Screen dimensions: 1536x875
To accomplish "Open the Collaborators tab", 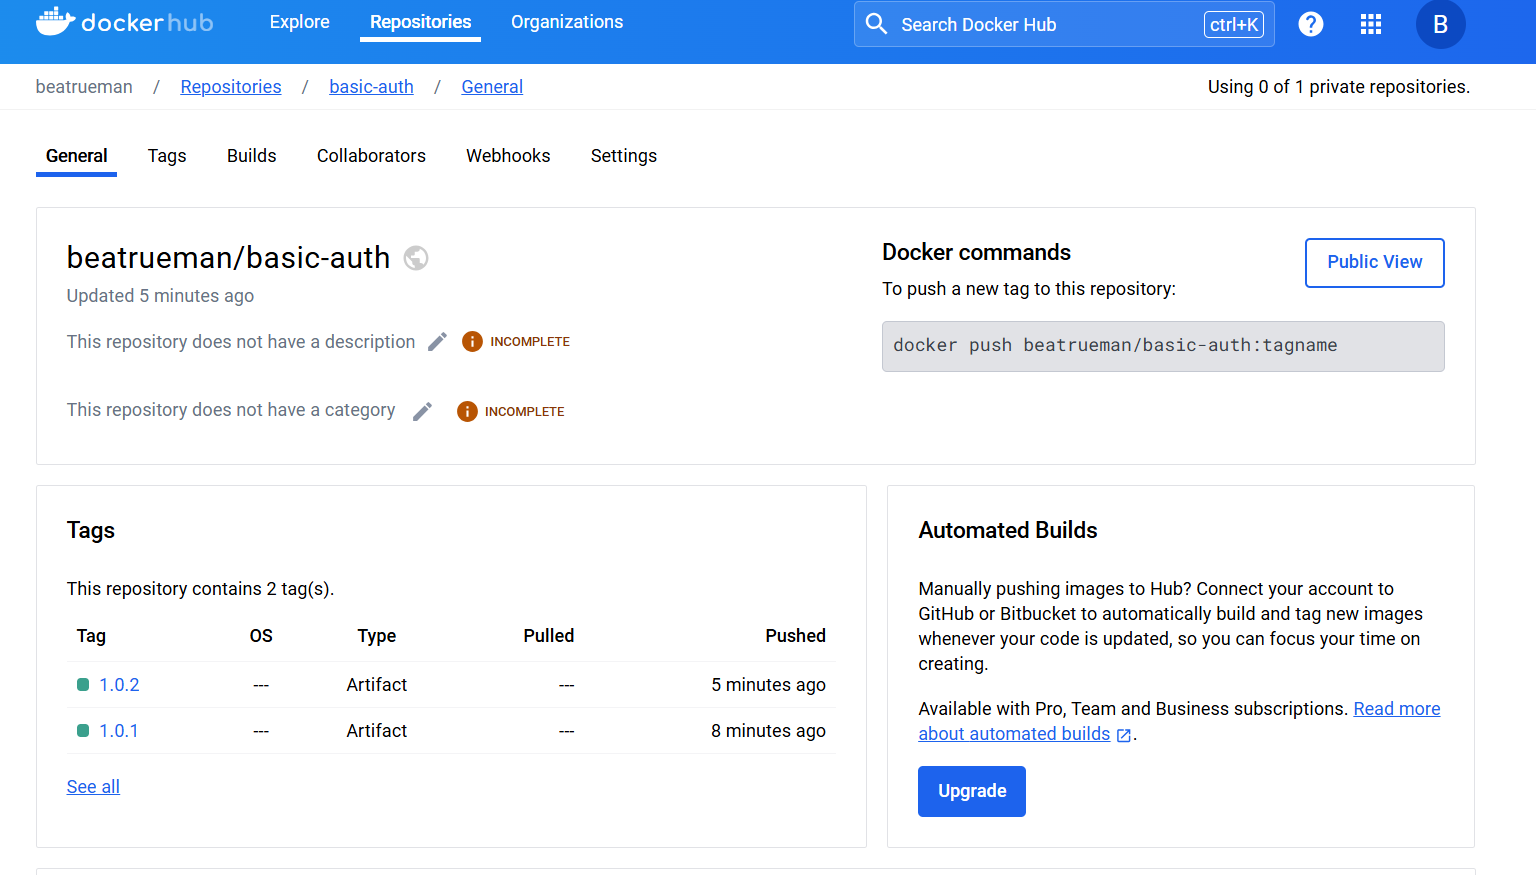I will pyautogui.click(x=371, y=156).
